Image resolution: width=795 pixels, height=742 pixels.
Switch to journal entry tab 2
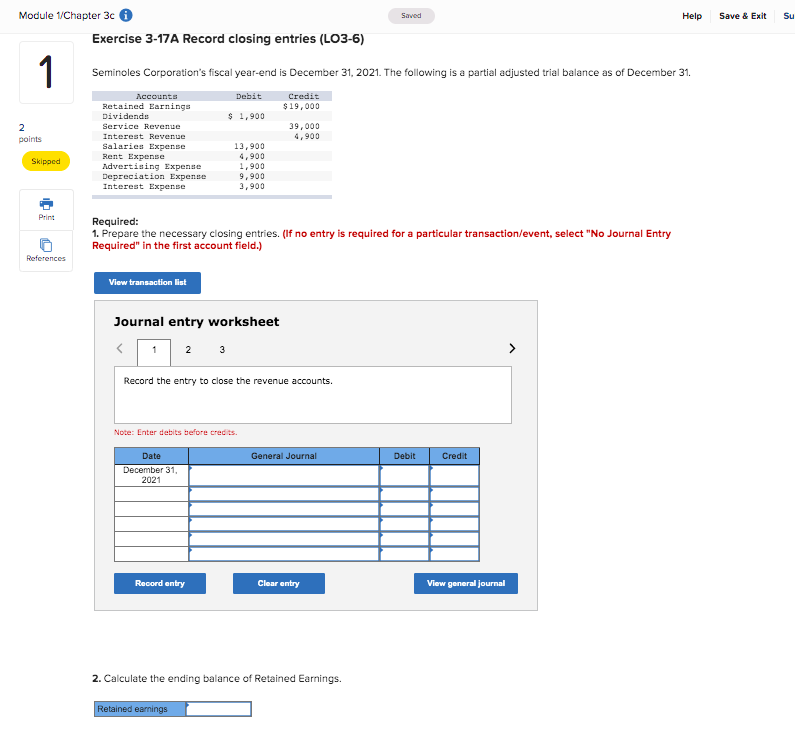click(188, 349)
